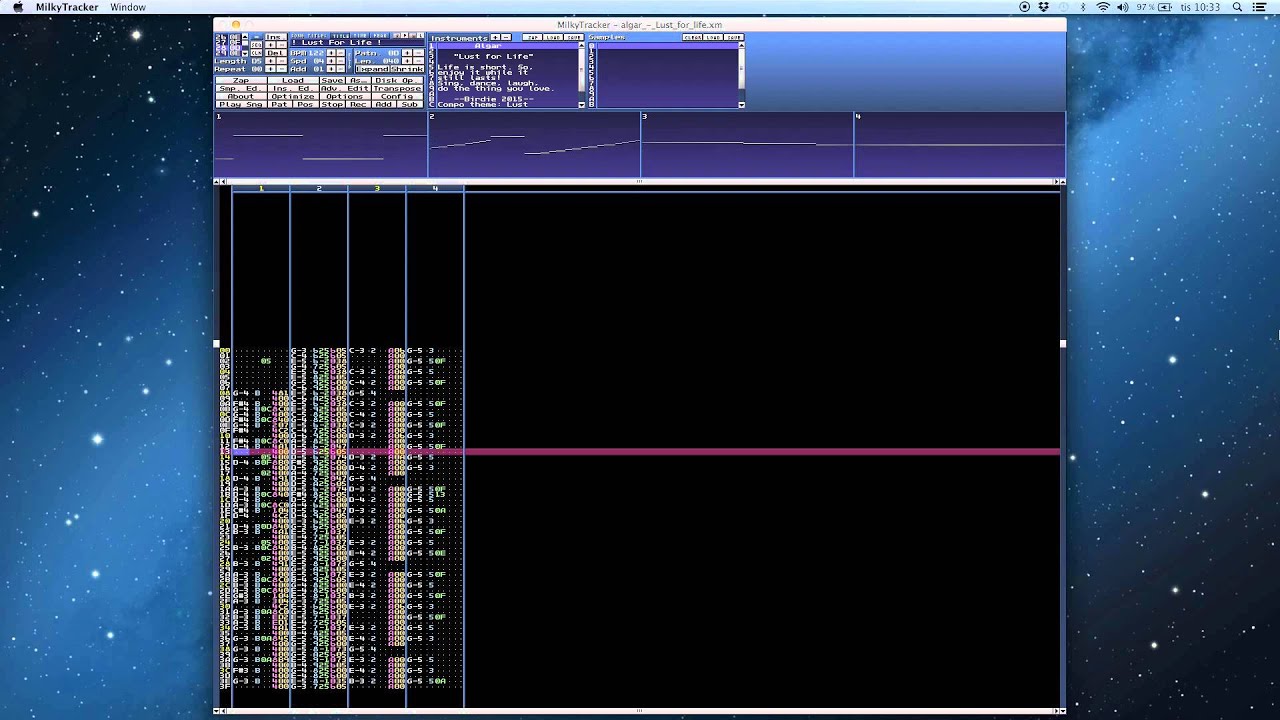1280x720 pixels.
Task: Click the Wi-Fi status icon
Action: (x=1103, y=7)
